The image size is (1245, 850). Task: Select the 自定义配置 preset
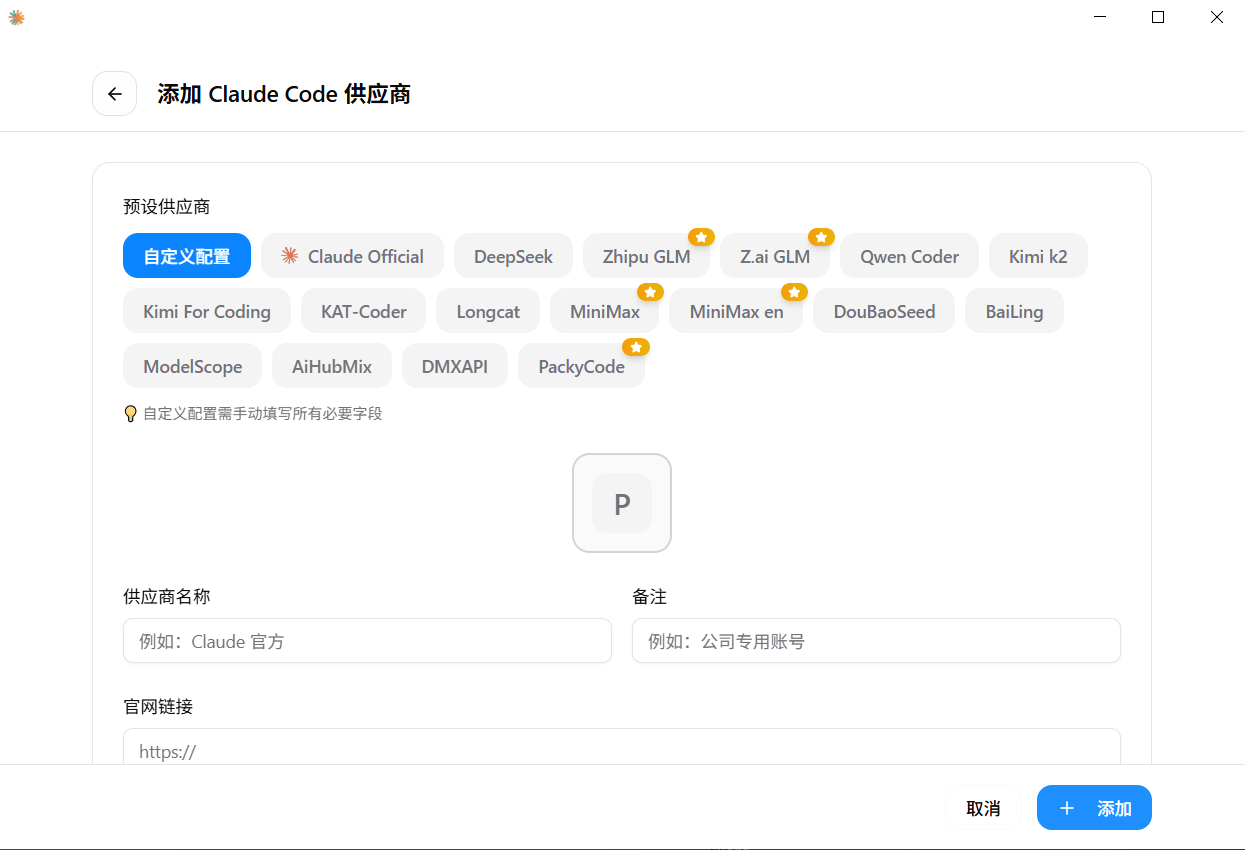coord(187,256)
